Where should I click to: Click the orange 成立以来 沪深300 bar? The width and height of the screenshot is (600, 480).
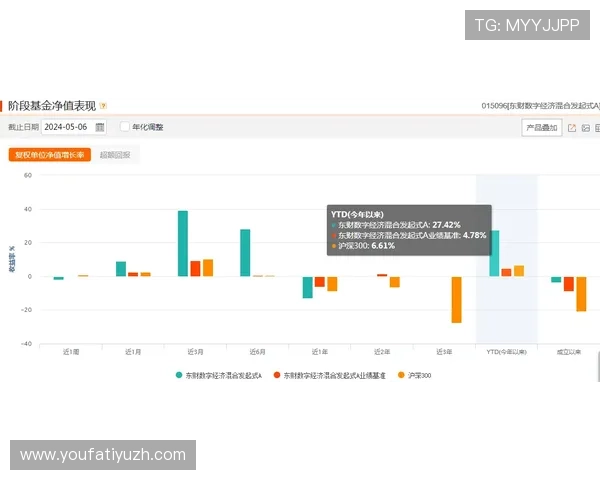581,294
